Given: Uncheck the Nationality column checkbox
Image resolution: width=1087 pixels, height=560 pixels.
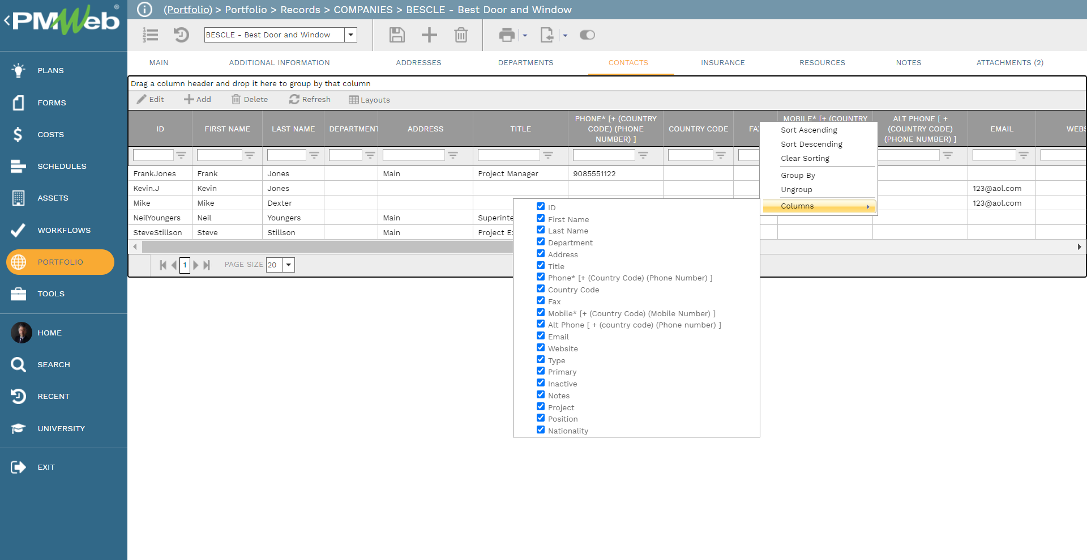Looking at the screenshot, I should [x=541, y=430].
